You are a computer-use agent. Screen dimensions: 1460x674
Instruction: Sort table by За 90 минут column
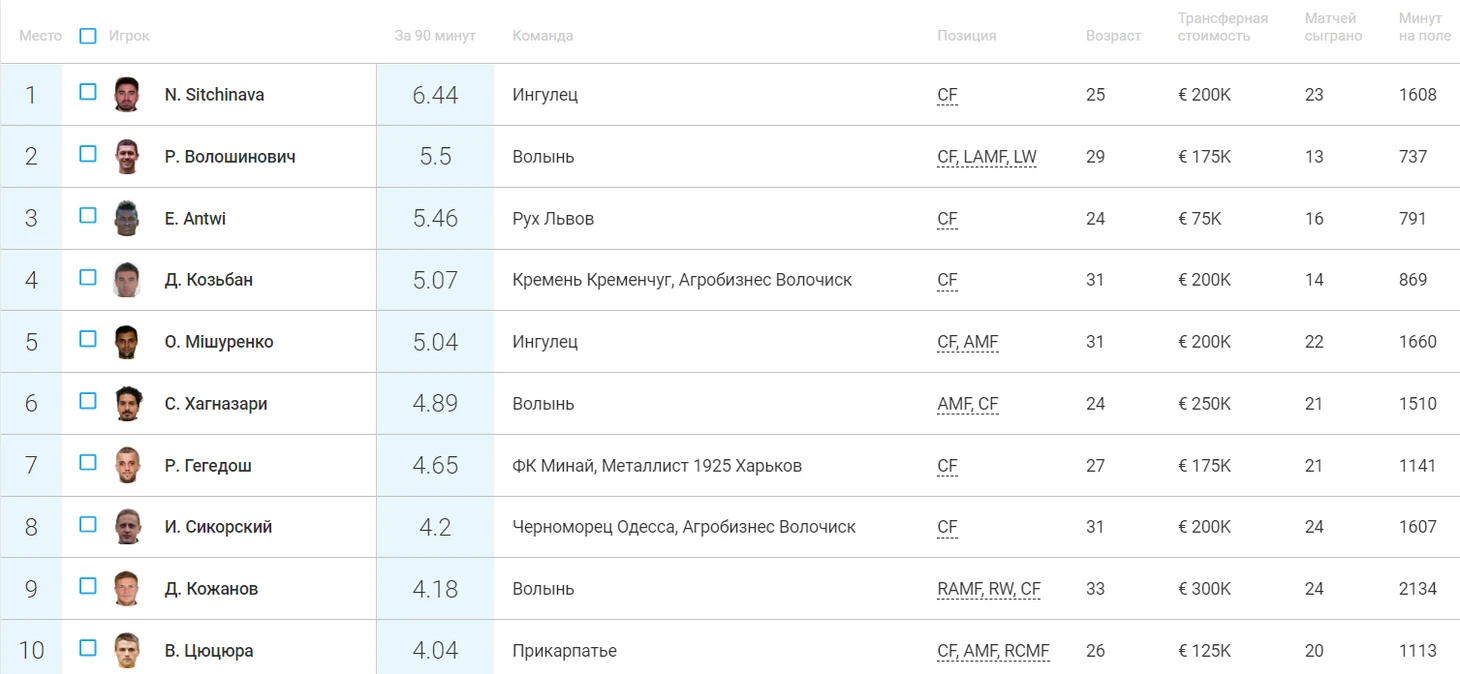pos(435,36)
